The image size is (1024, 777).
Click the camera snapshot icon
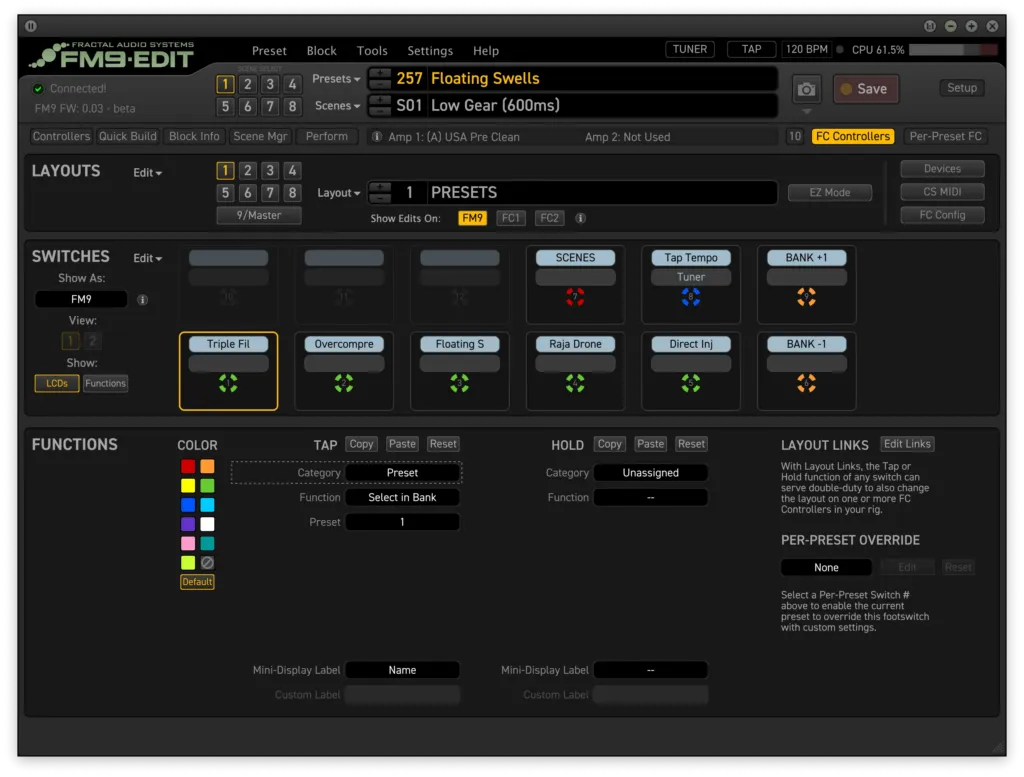806,89
